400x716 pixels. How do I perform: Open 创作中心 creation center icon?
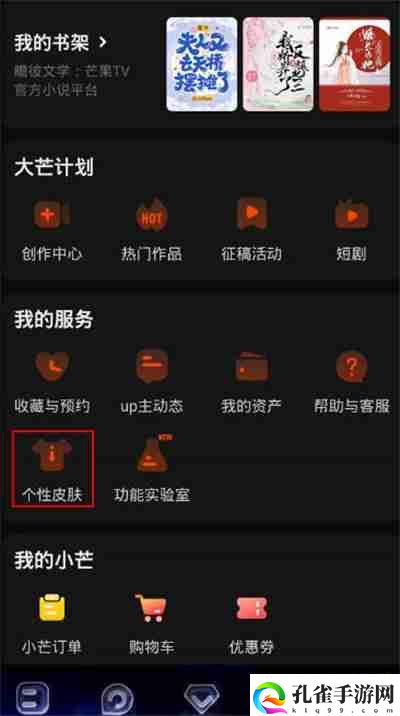[52, 214]
